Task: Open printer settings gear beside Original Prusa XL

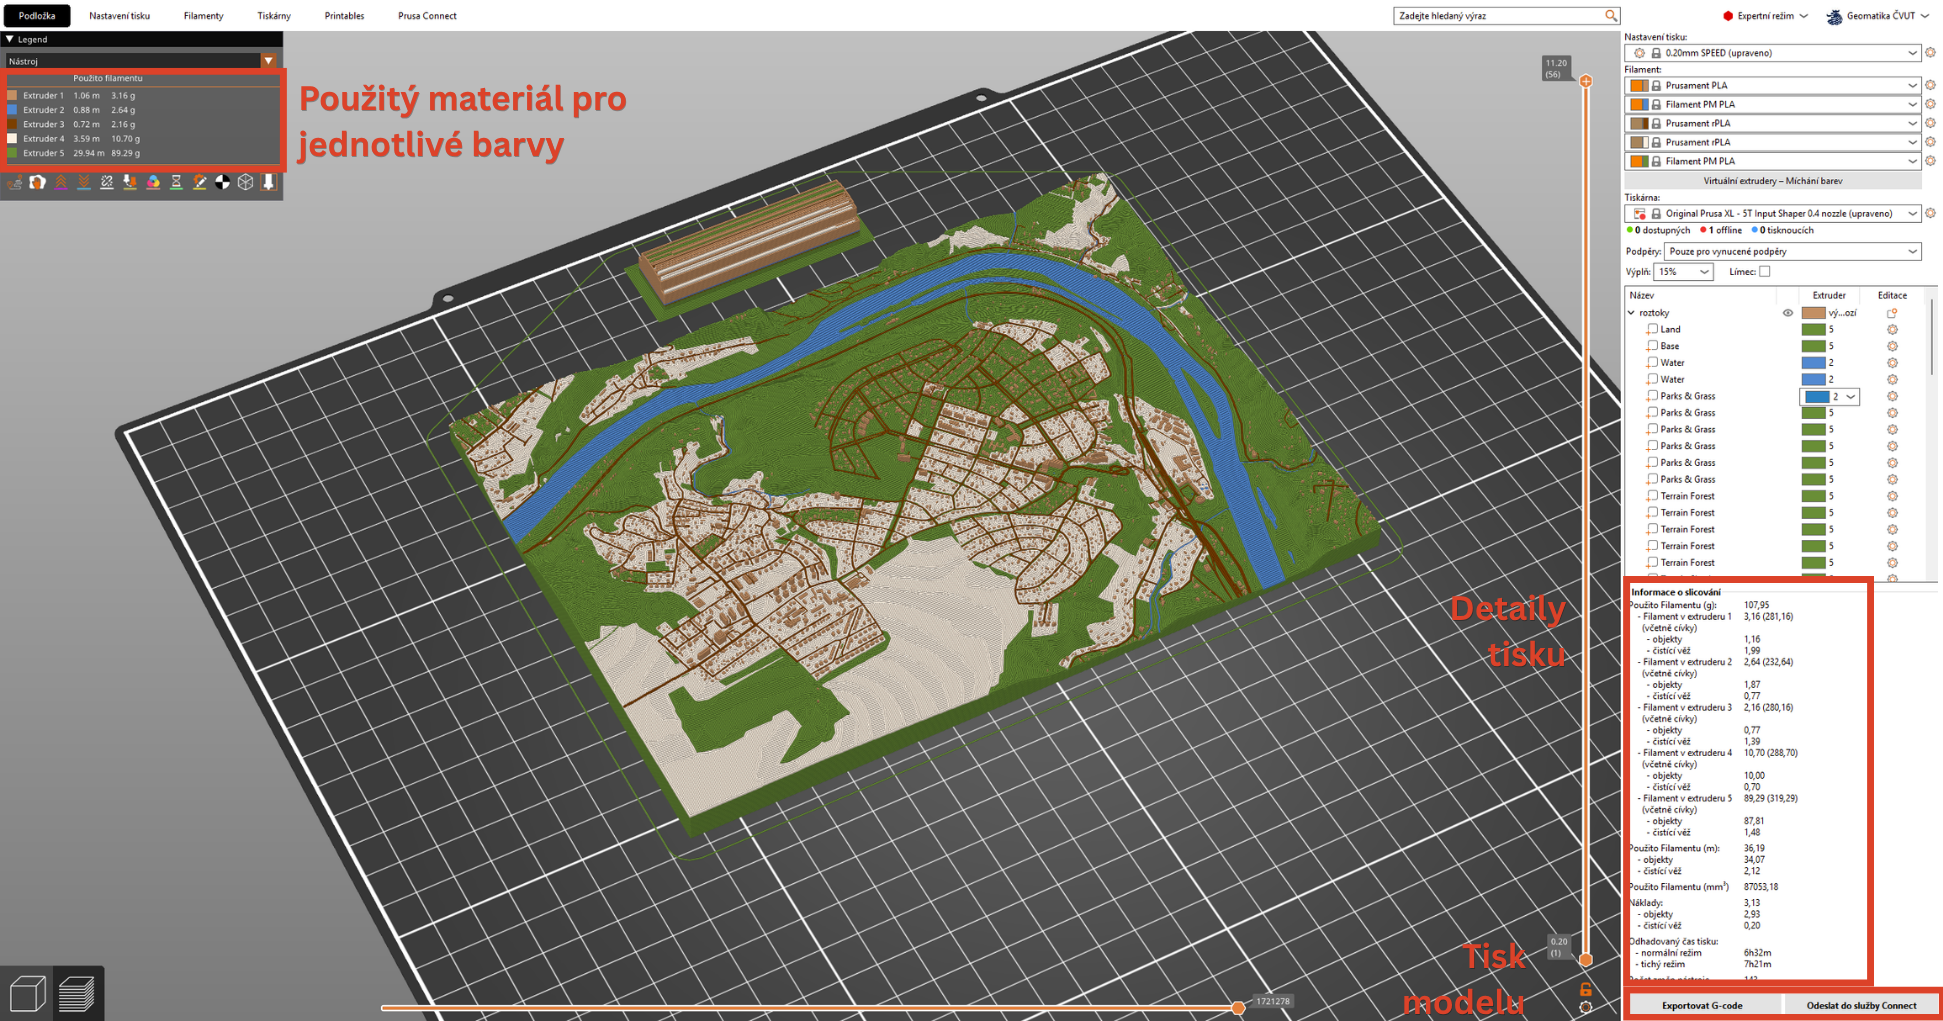Action: tap(1930, 213)
